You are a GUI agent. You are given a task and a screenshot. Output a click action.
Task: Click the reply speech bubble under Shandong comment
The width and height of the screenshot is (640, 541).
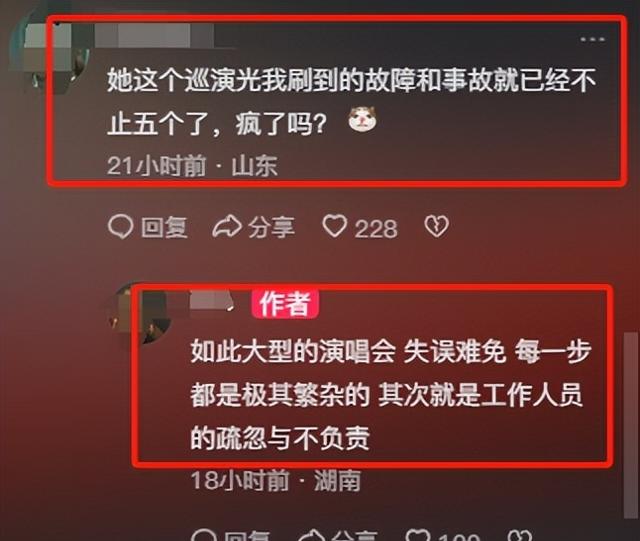click(x=120, y=227)
